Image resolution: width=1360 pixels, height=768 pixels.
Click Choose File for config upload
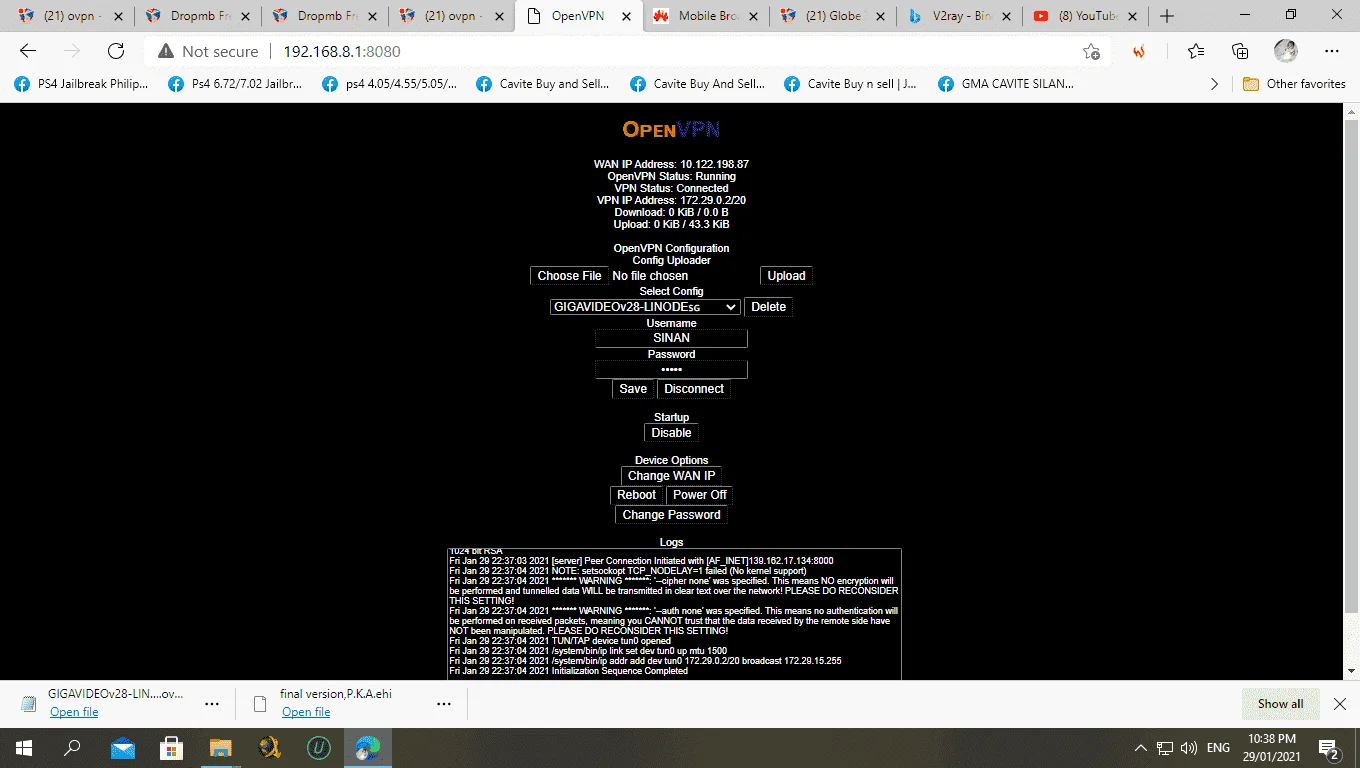[x=569, y=276]
